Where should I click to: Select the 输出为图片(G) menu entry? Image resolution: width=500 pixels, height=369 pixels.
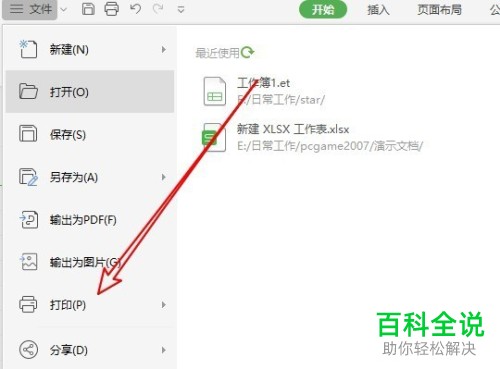pos(90,262)
